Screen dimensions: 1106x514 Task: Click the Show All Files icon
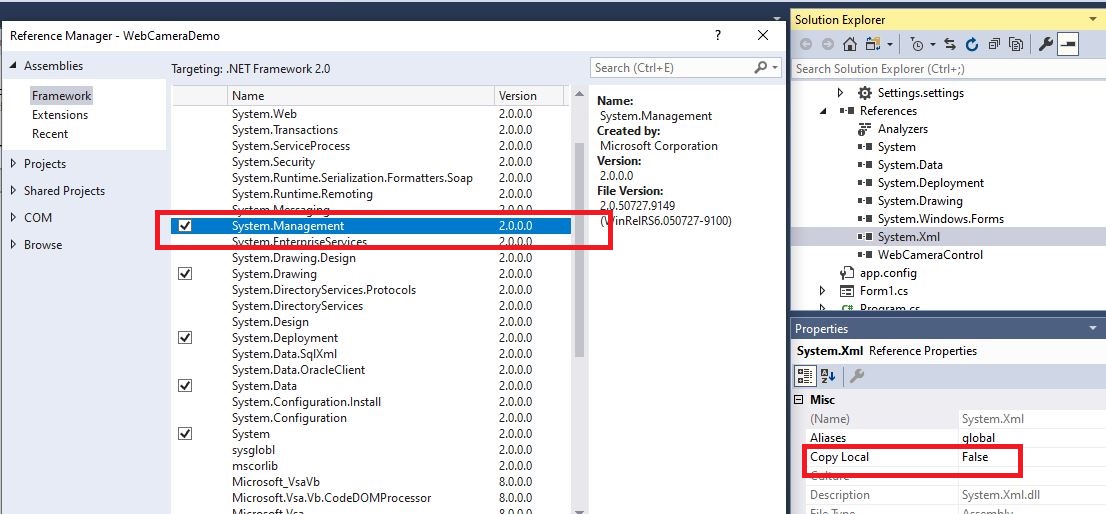1016,44
